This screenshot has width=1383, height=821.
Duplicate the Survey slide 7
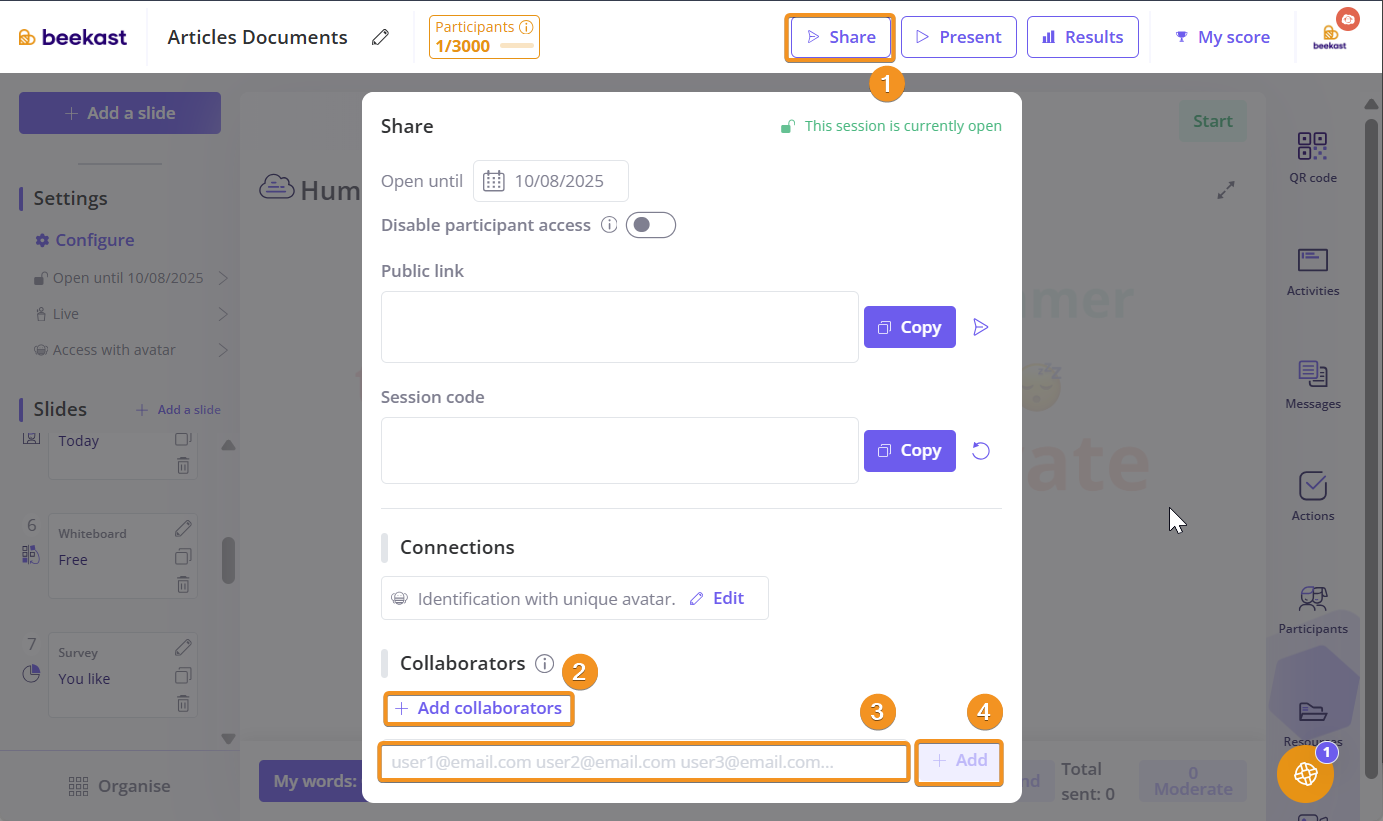183,675
